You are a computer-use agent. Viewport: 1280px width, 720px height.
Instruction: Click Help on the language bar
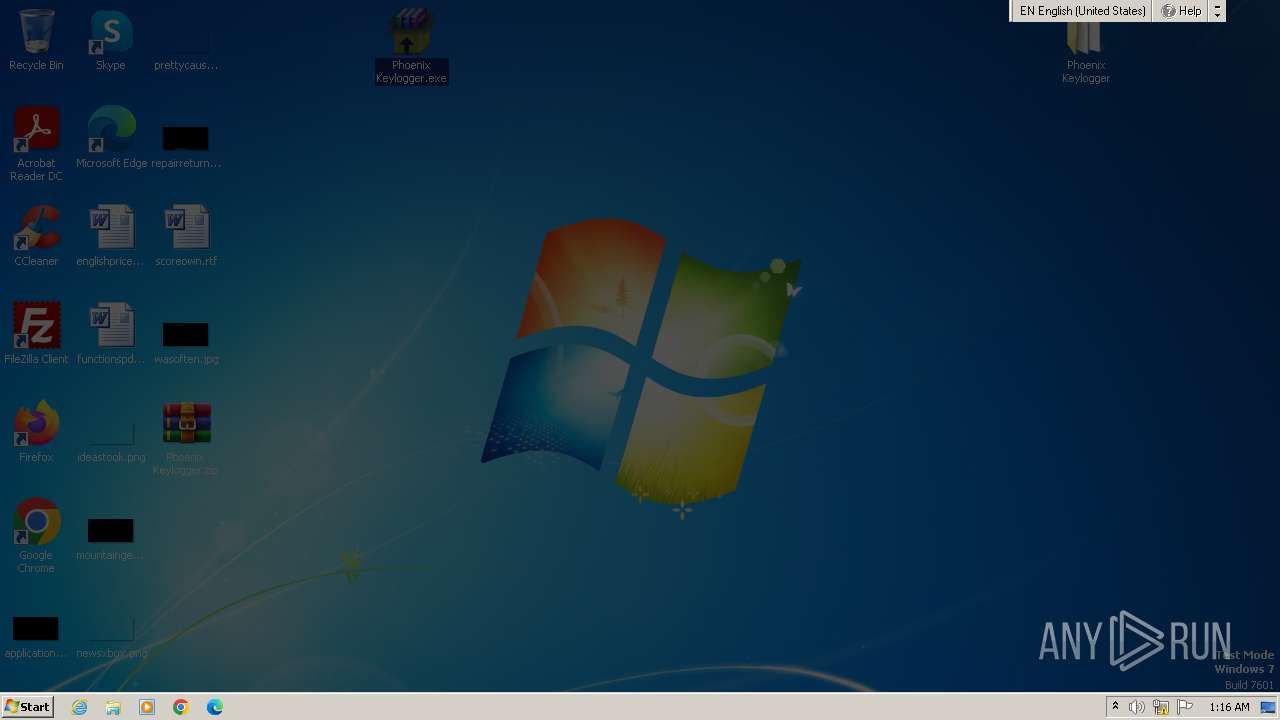pos(1181,11)
